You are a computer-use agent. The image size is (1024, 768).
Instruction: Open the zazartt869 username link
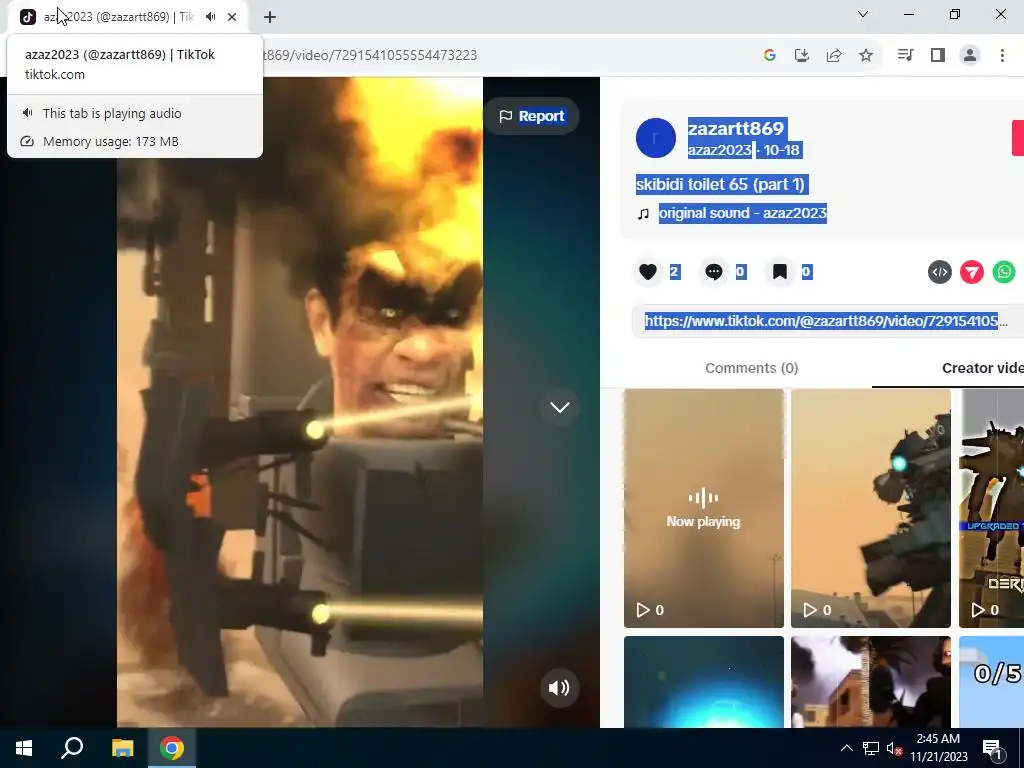coord(735,128)
